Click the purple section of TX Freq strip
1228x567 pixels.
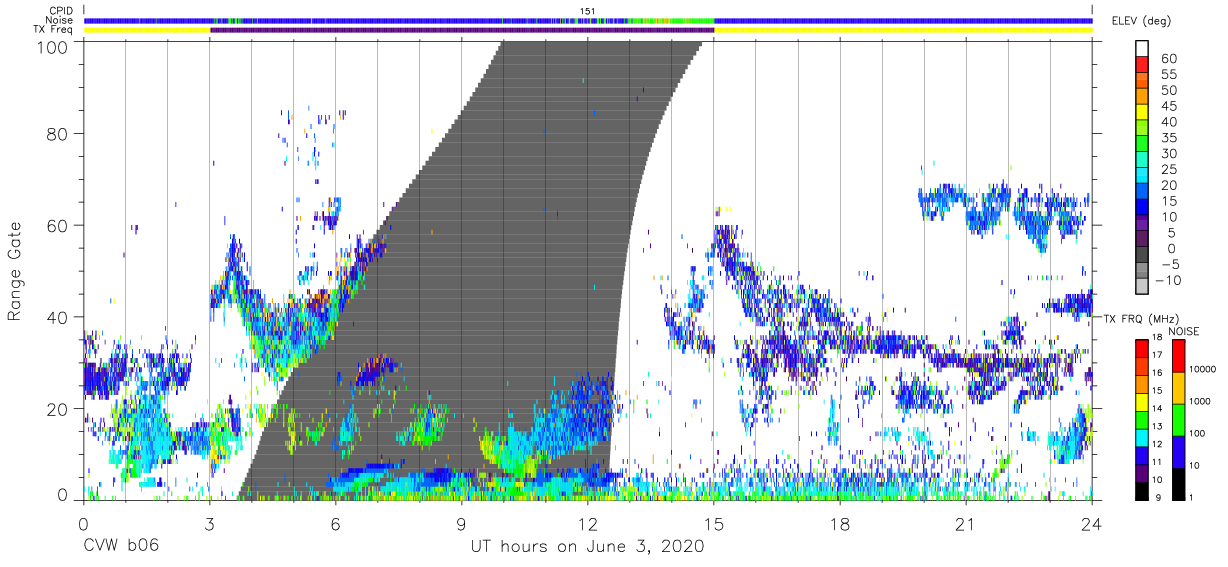(462, 30)
